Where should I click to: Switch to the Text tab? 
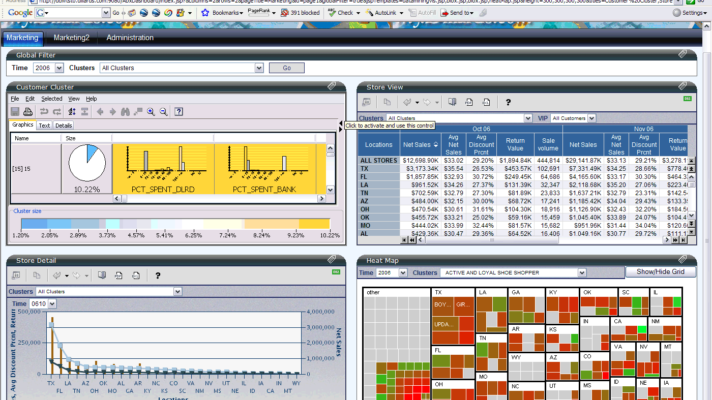[x=44, y=125]
